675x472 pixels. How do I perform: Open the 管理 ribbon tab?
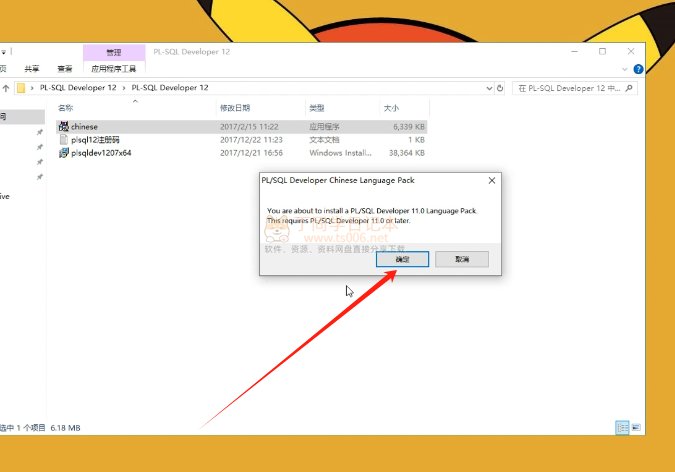114,53
